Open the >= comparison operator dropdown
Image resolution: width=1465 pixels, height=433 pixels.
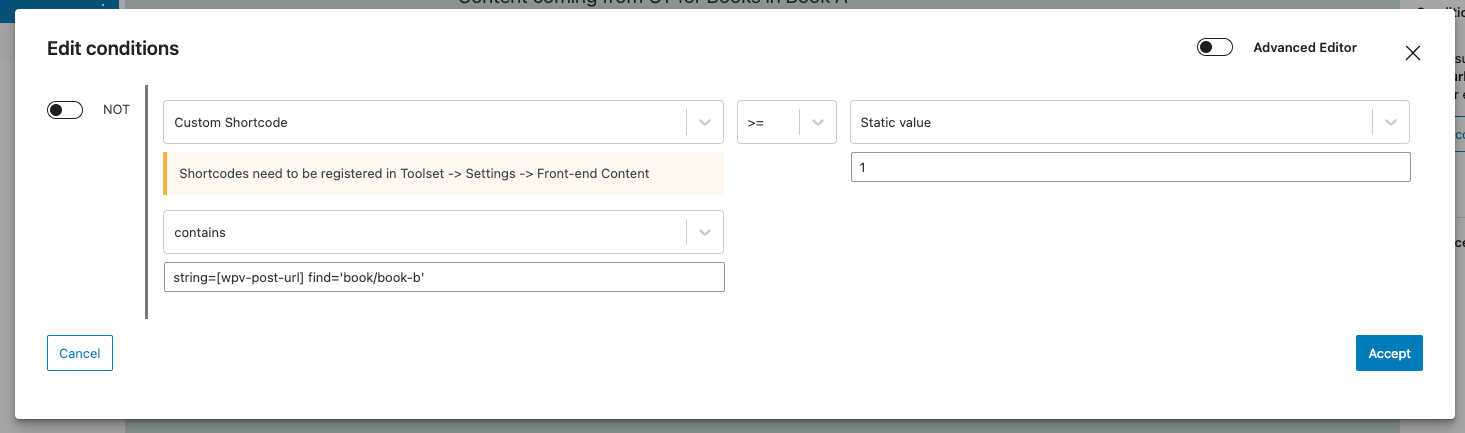787,122
